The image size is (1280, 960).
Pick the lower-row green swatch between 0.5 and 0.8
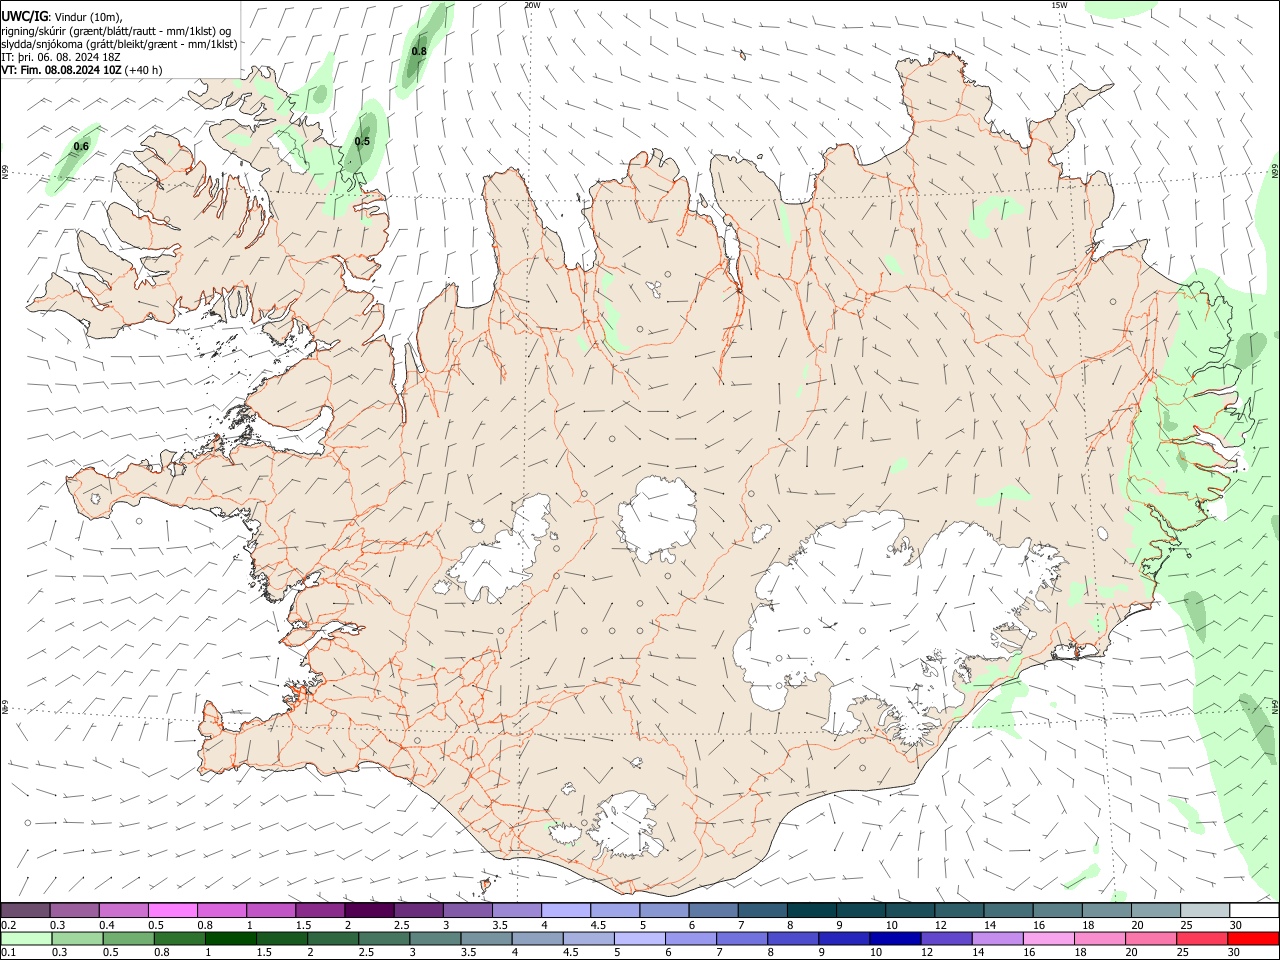[x=129, y=938]
